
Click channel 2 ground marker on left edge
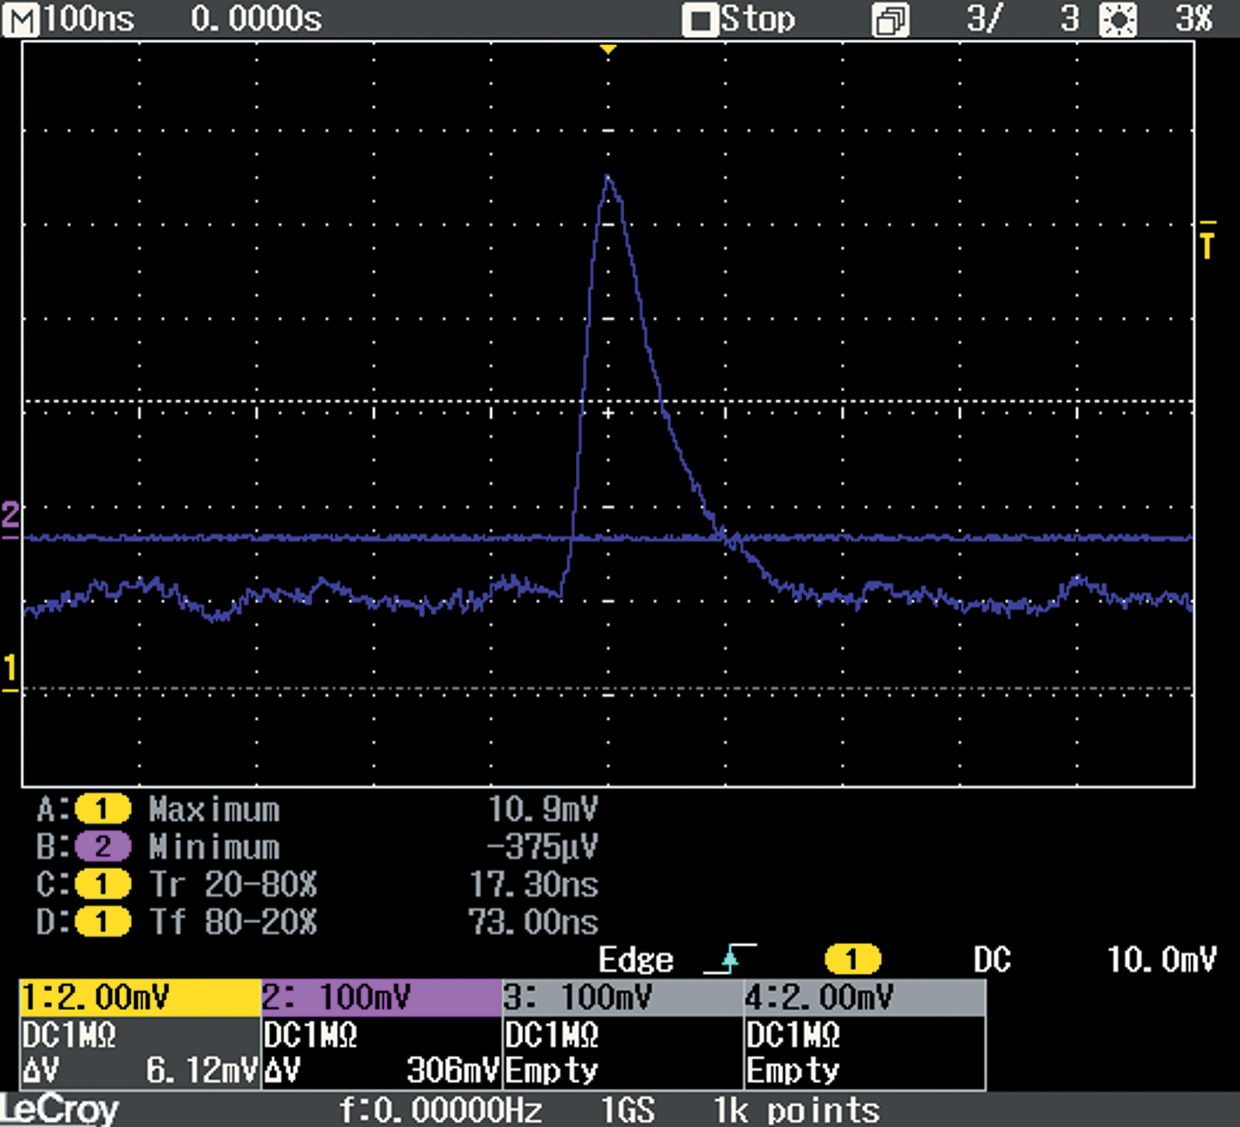[10, 519]
